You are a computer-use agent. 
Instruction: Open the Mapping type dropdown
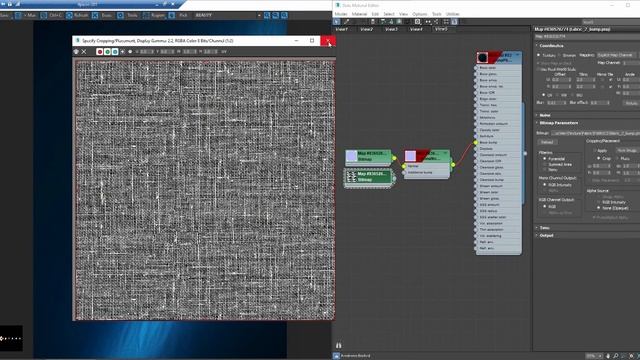tap(616, 55)
